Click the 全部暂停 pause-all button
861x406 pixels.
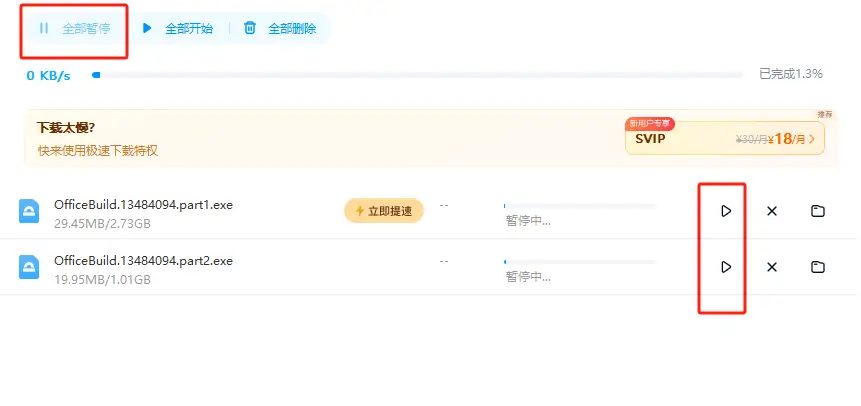(x=75, y=29)
